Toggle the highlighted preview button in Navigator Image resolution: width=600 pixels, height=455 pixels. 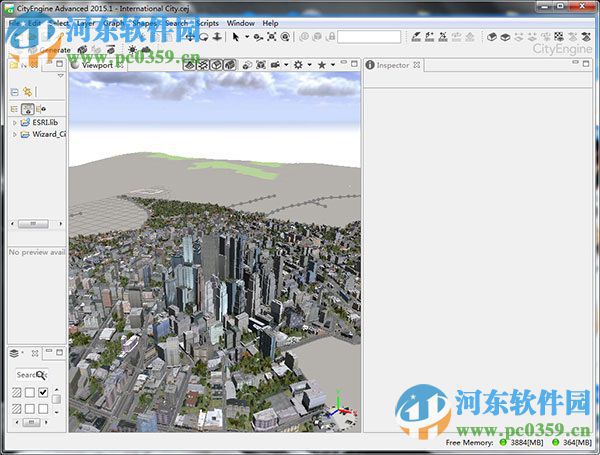(x=28, y=109)
